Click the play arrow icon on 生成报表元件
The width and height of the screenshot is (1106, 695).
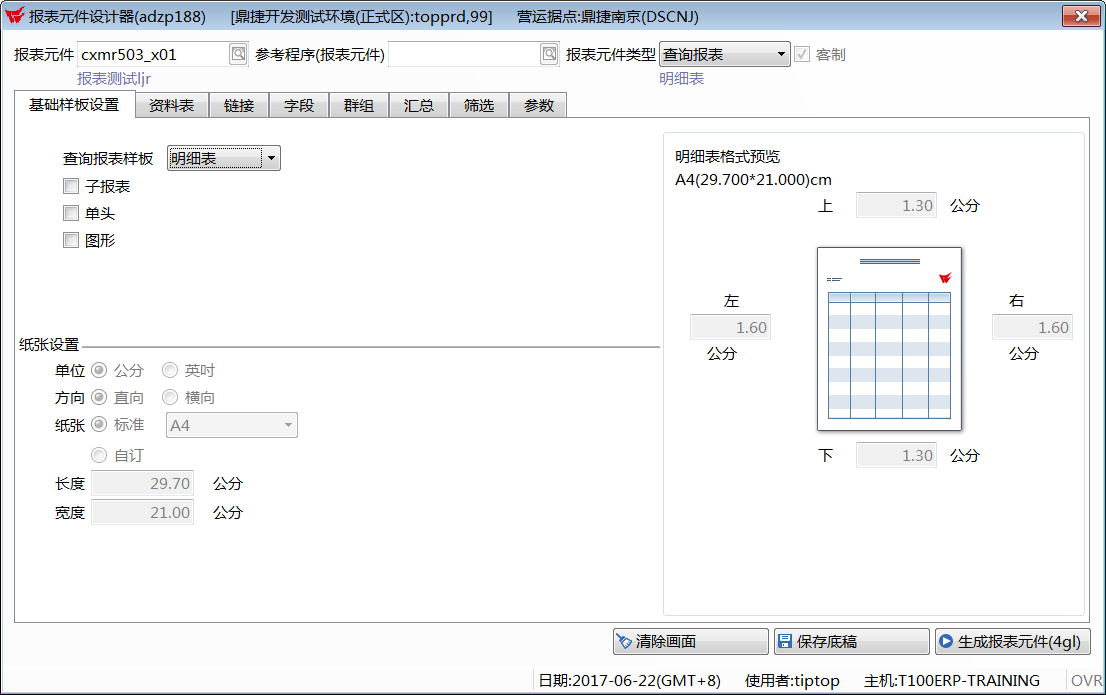(946, 641)
